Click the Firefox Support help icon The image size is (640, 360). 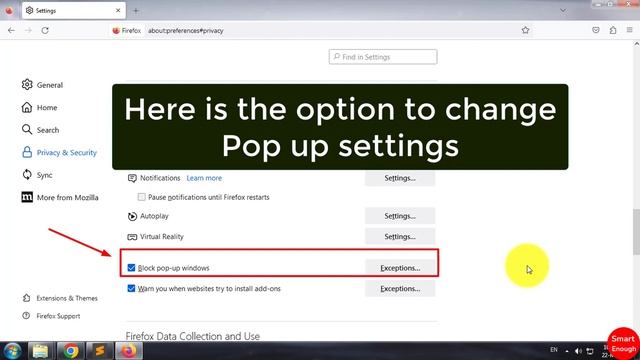(x=26, y=316)
